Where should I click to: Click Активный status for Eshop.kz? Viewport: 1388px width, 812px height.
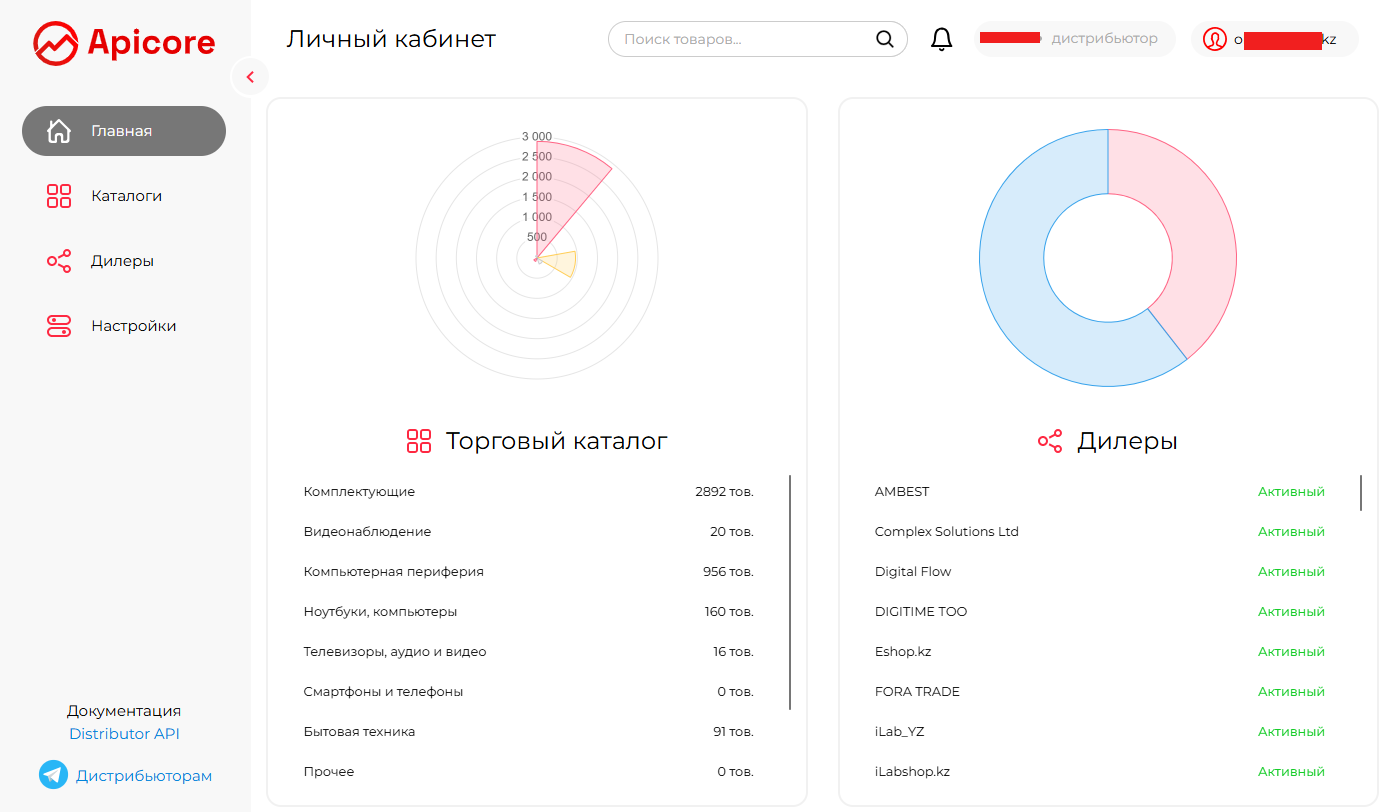coord(1291,652)
